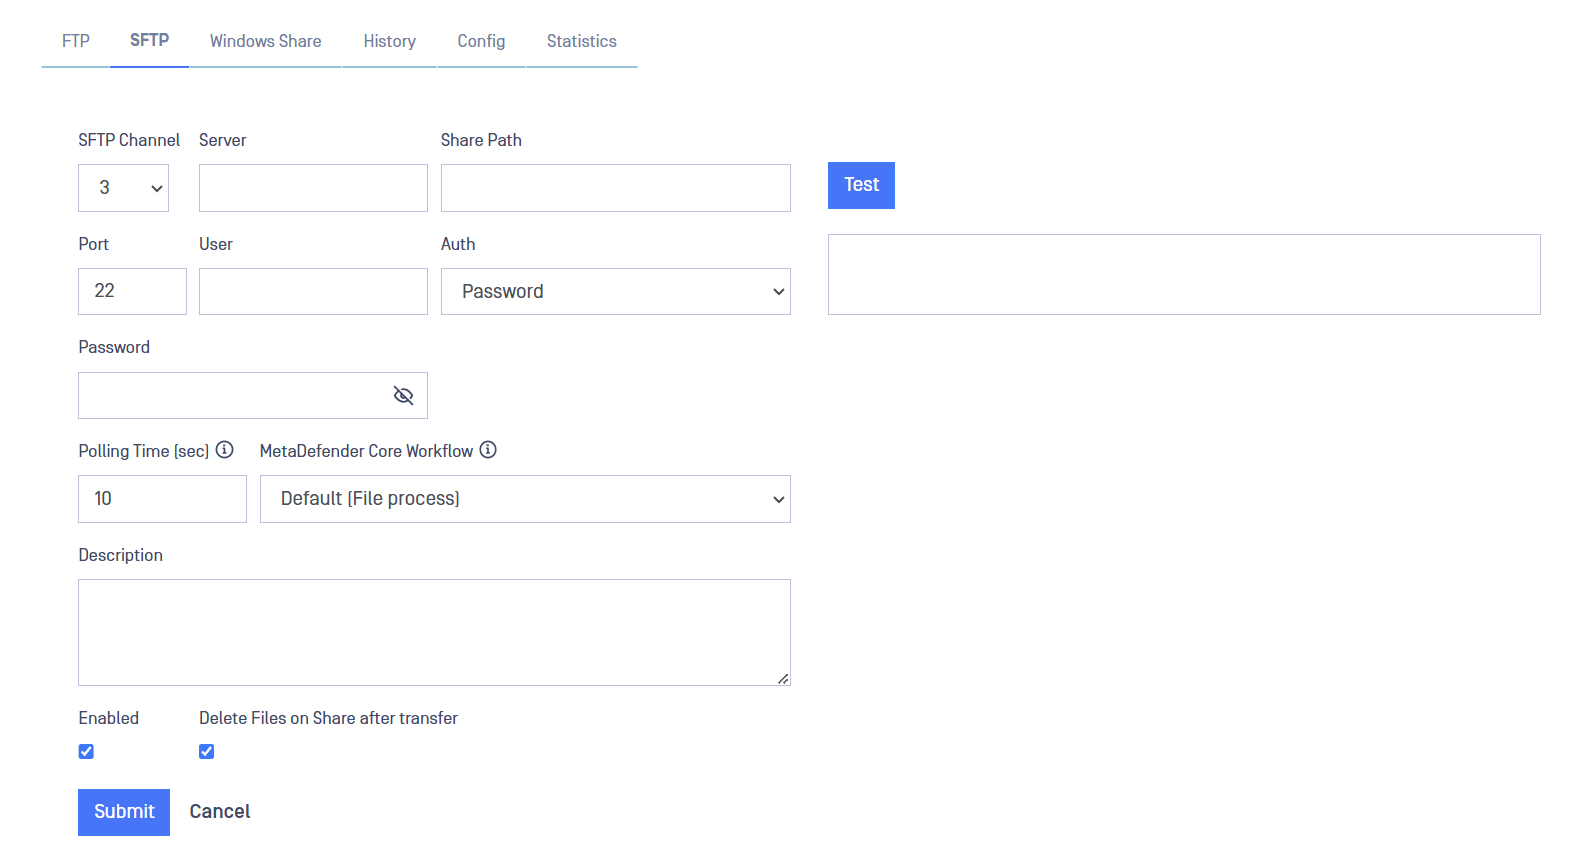Image resolution: width=1572 pixels, height=857 pixels.
Task: Focus the Server input field
Action: (313, 188)
